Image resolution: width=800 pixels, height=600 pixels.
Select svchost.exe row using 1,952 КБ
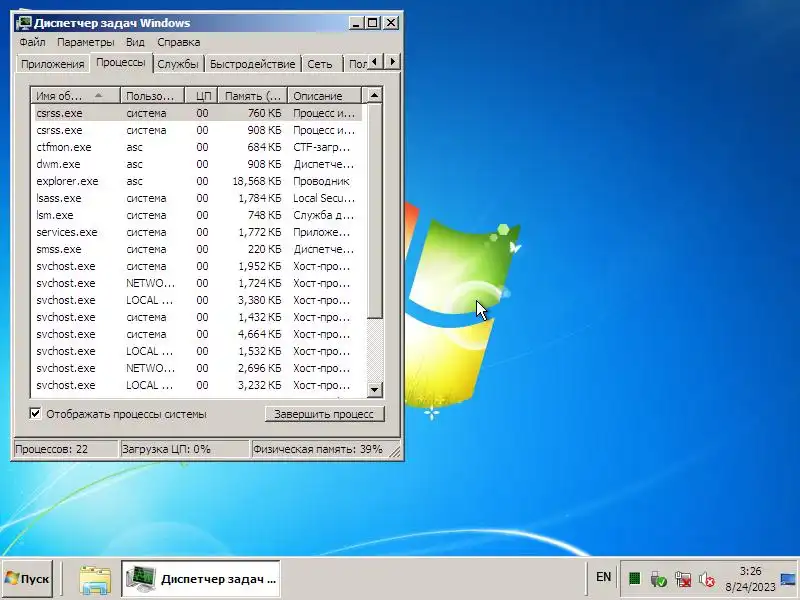click(198, 266)
